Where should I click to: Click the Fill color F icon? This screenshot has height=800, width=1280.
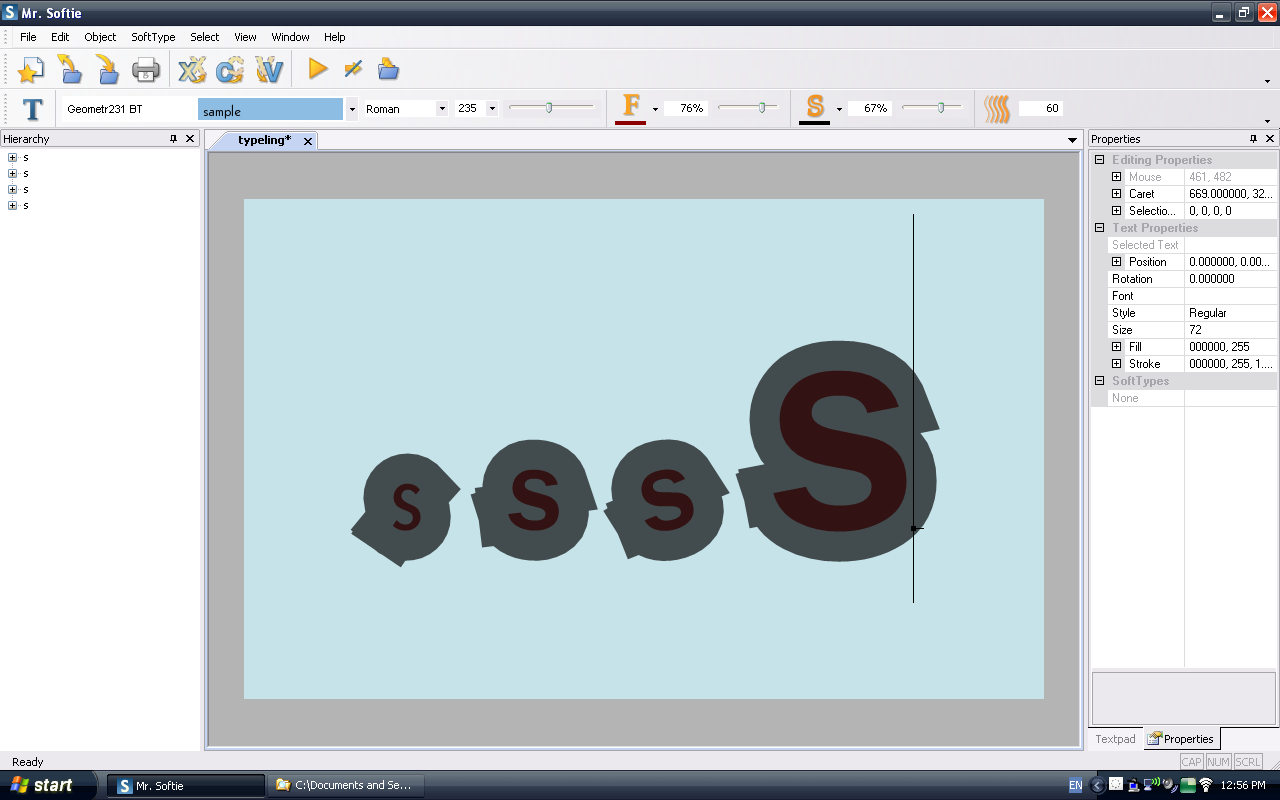tap(631, 107)
